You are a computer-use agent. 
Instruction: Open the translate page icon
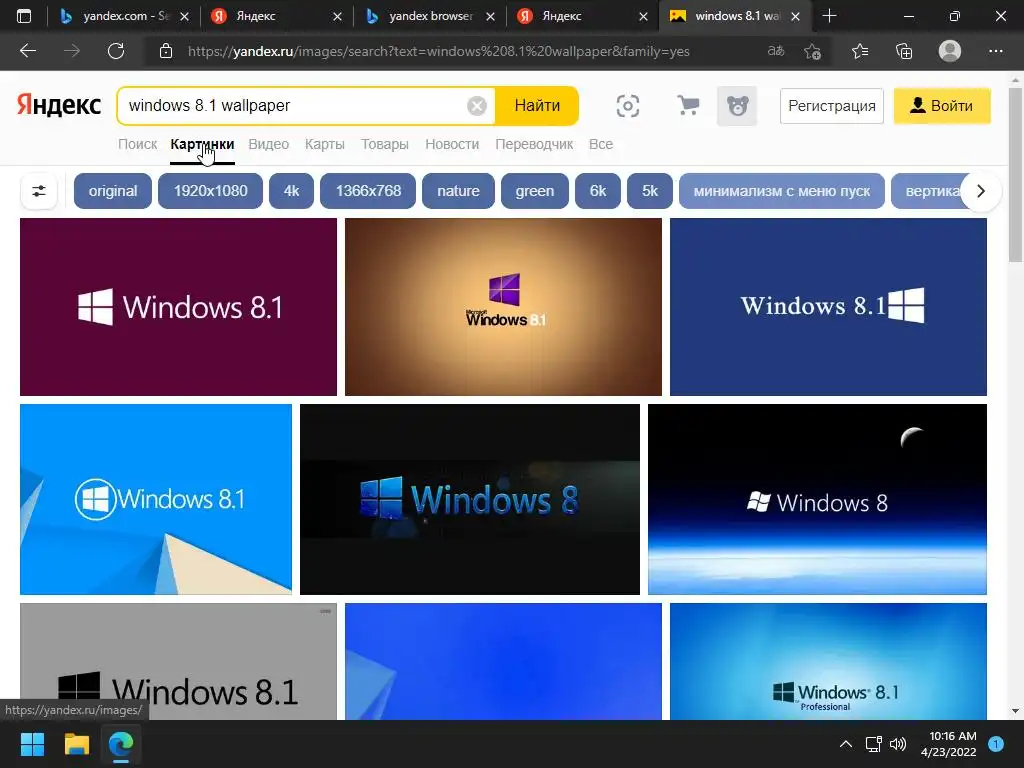pyautogui.click(x=776, y=51)
